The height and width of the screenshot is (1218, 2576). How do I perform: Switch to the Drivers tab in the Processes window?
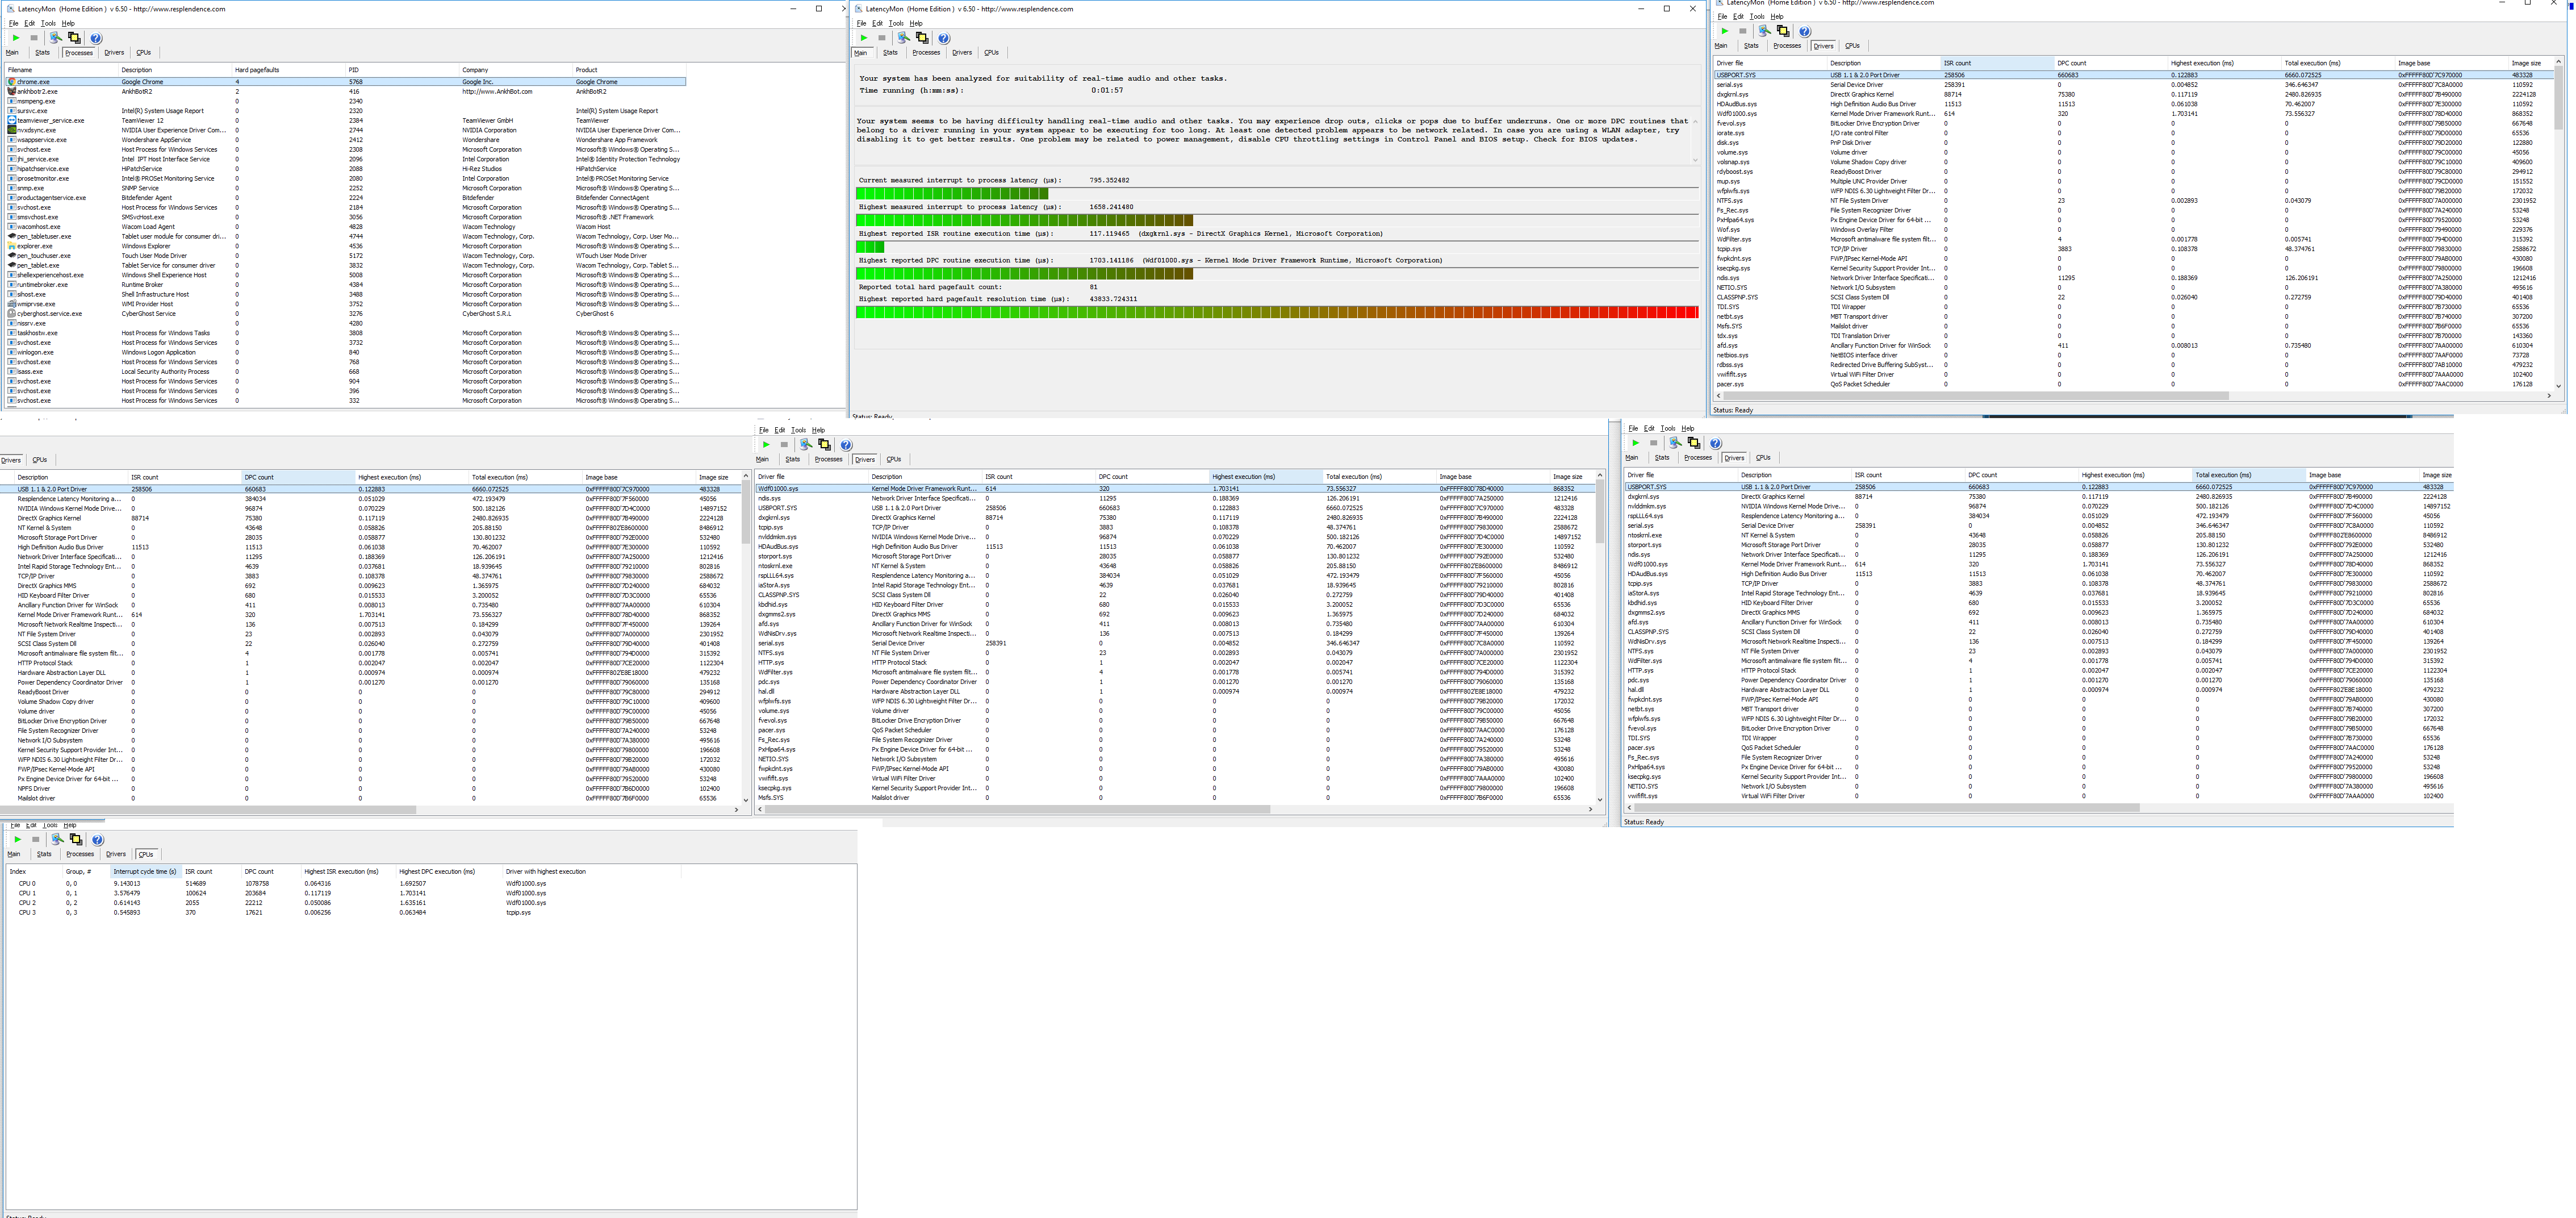coord(114,52)
